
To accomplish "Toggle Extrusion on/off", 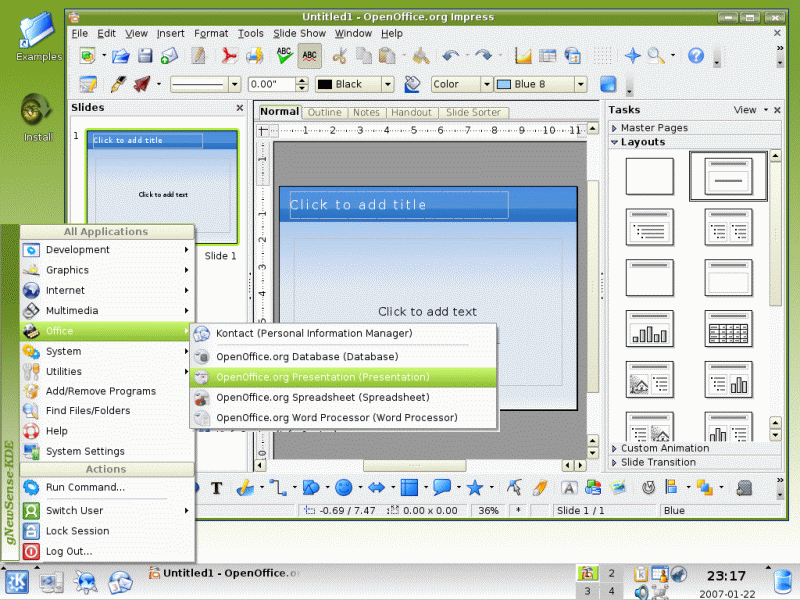I will pyautogui.click(x=744, y=488).
